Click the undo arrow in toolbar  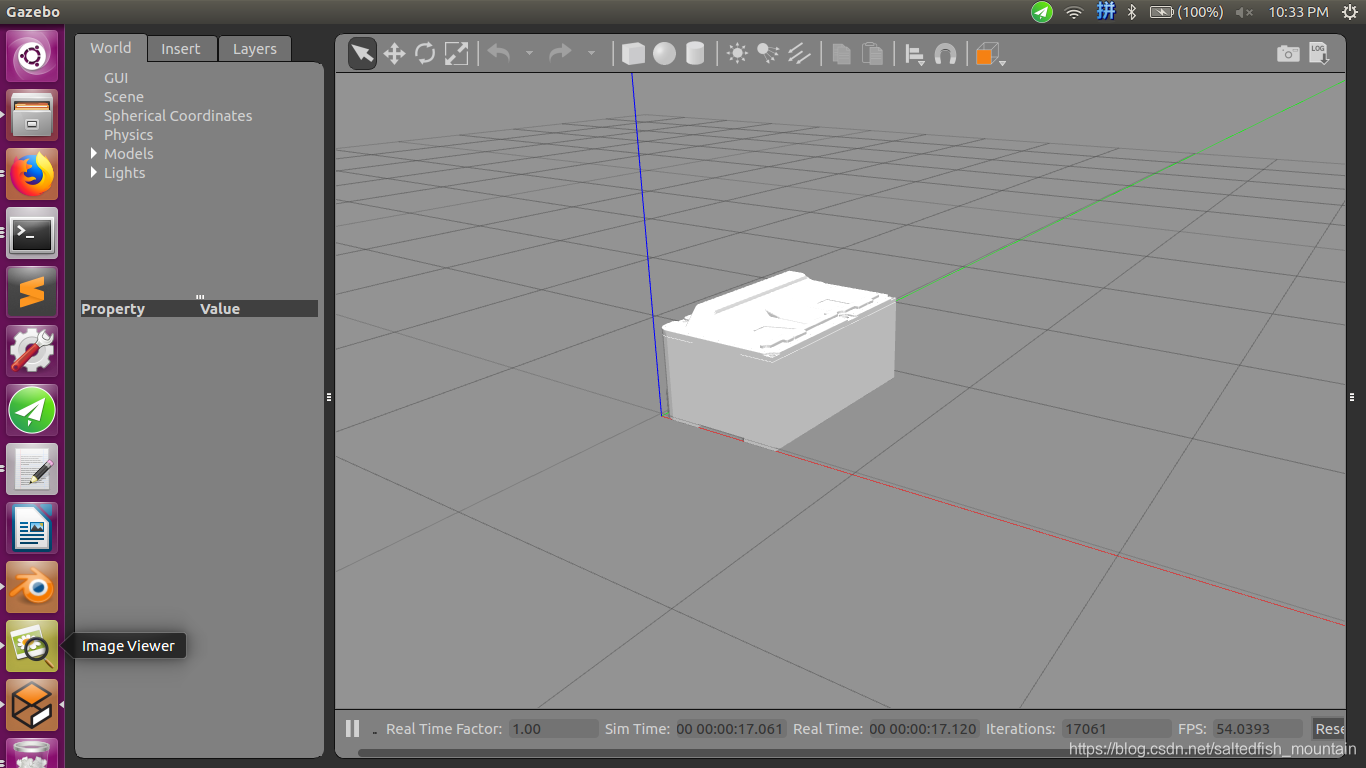[499, 53]
